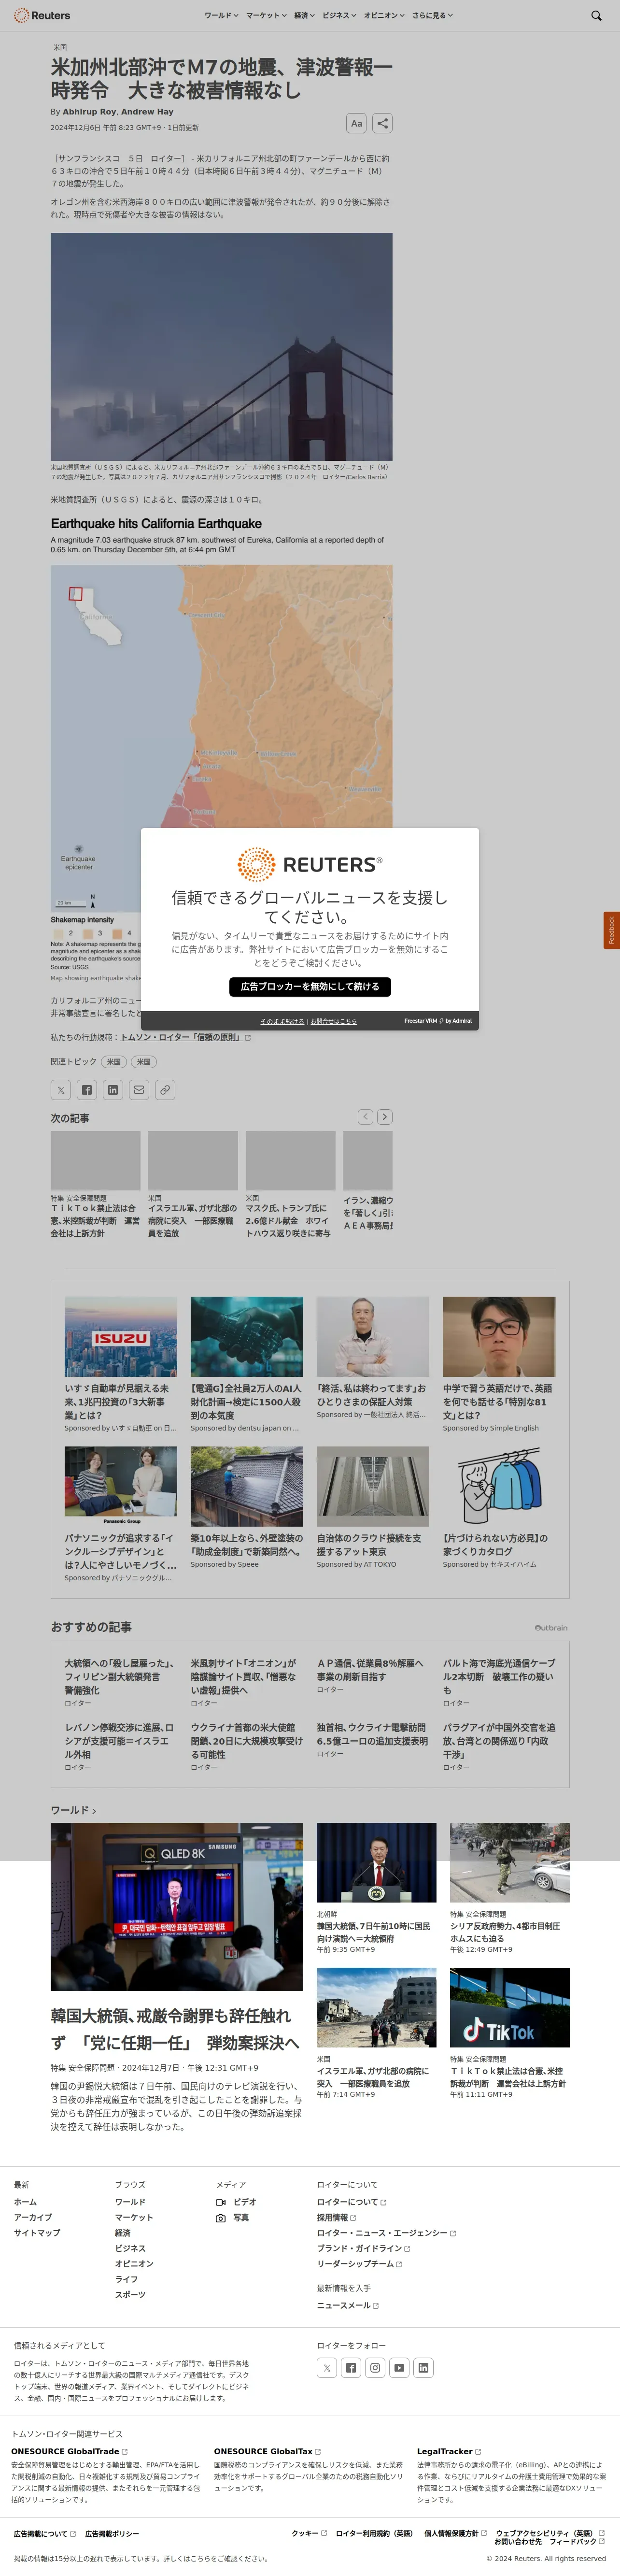620x2576 pixels.
Task: Open the Simple English sponsored thumbnail
Action: click(499, 1337)
